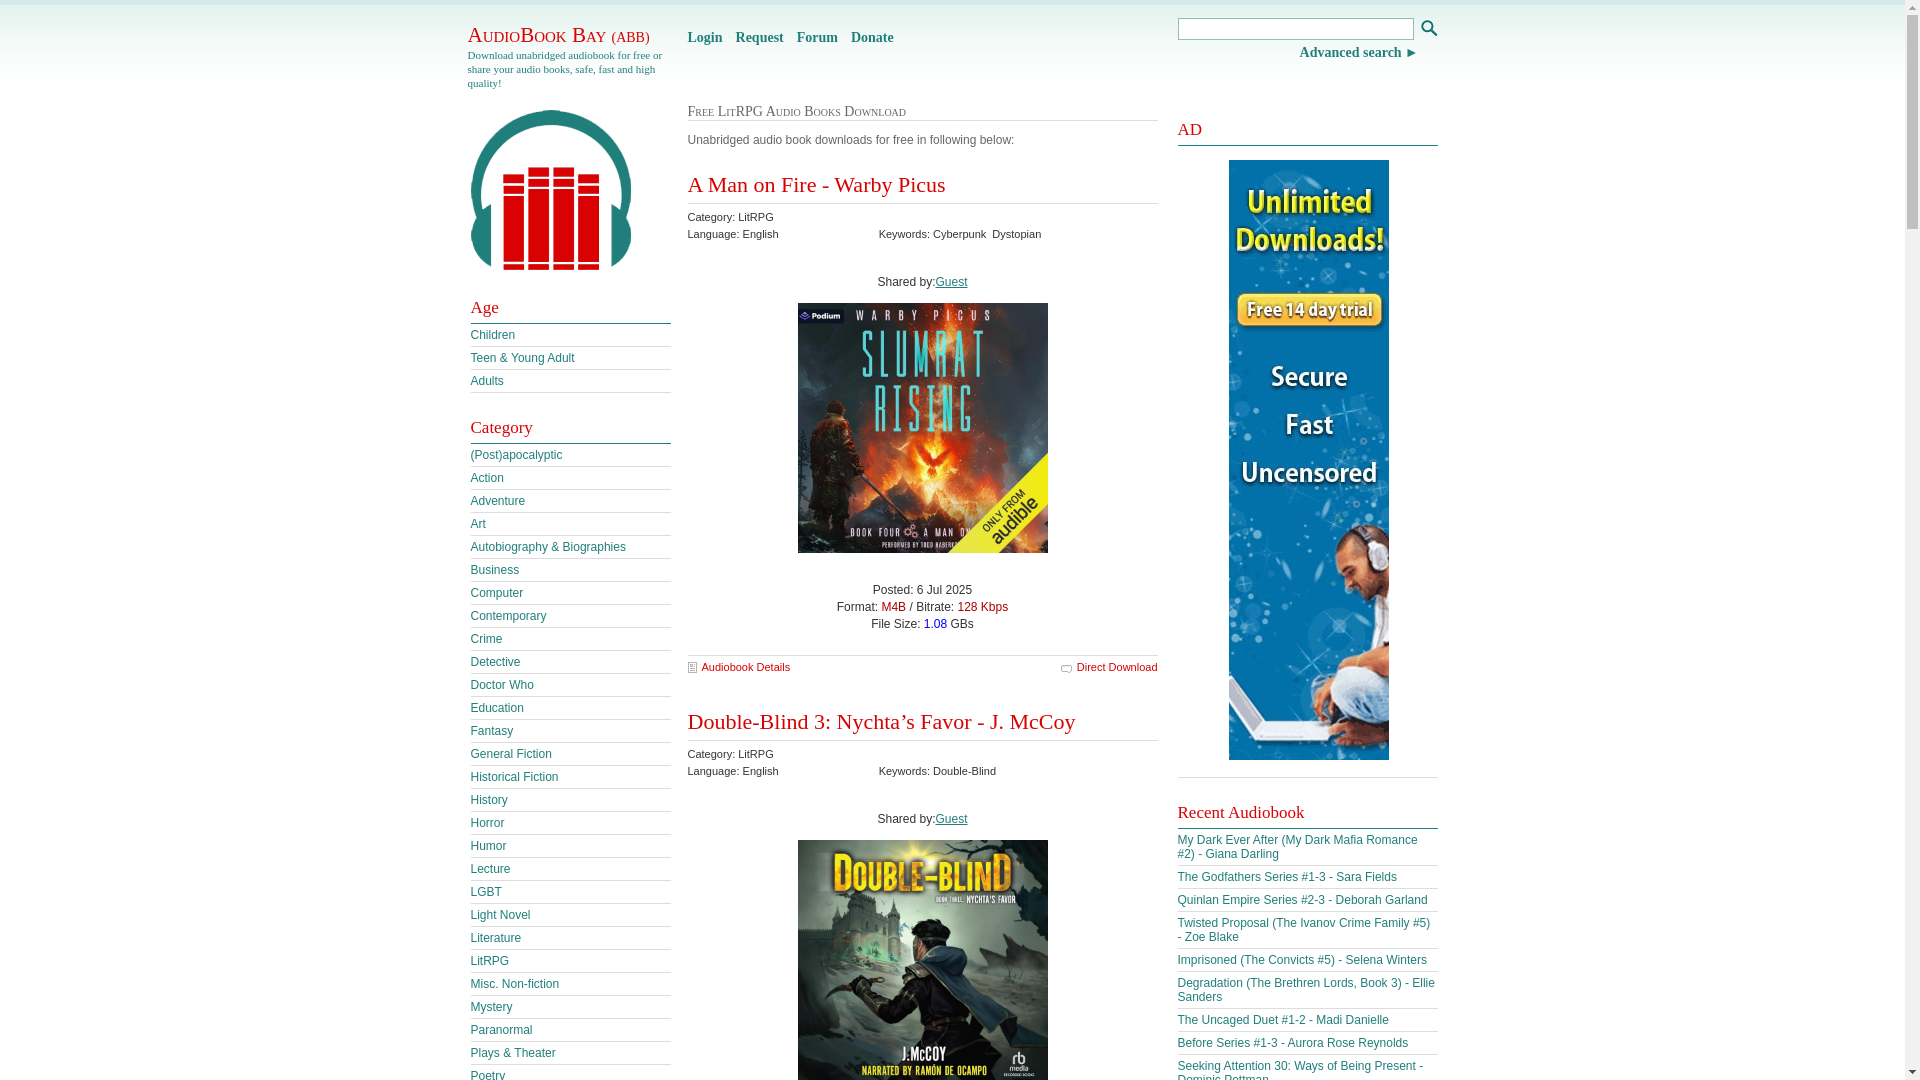Click the Unlimited Downloads ad banner
Screen dimensions: 1920x1080
[1308, 460]
